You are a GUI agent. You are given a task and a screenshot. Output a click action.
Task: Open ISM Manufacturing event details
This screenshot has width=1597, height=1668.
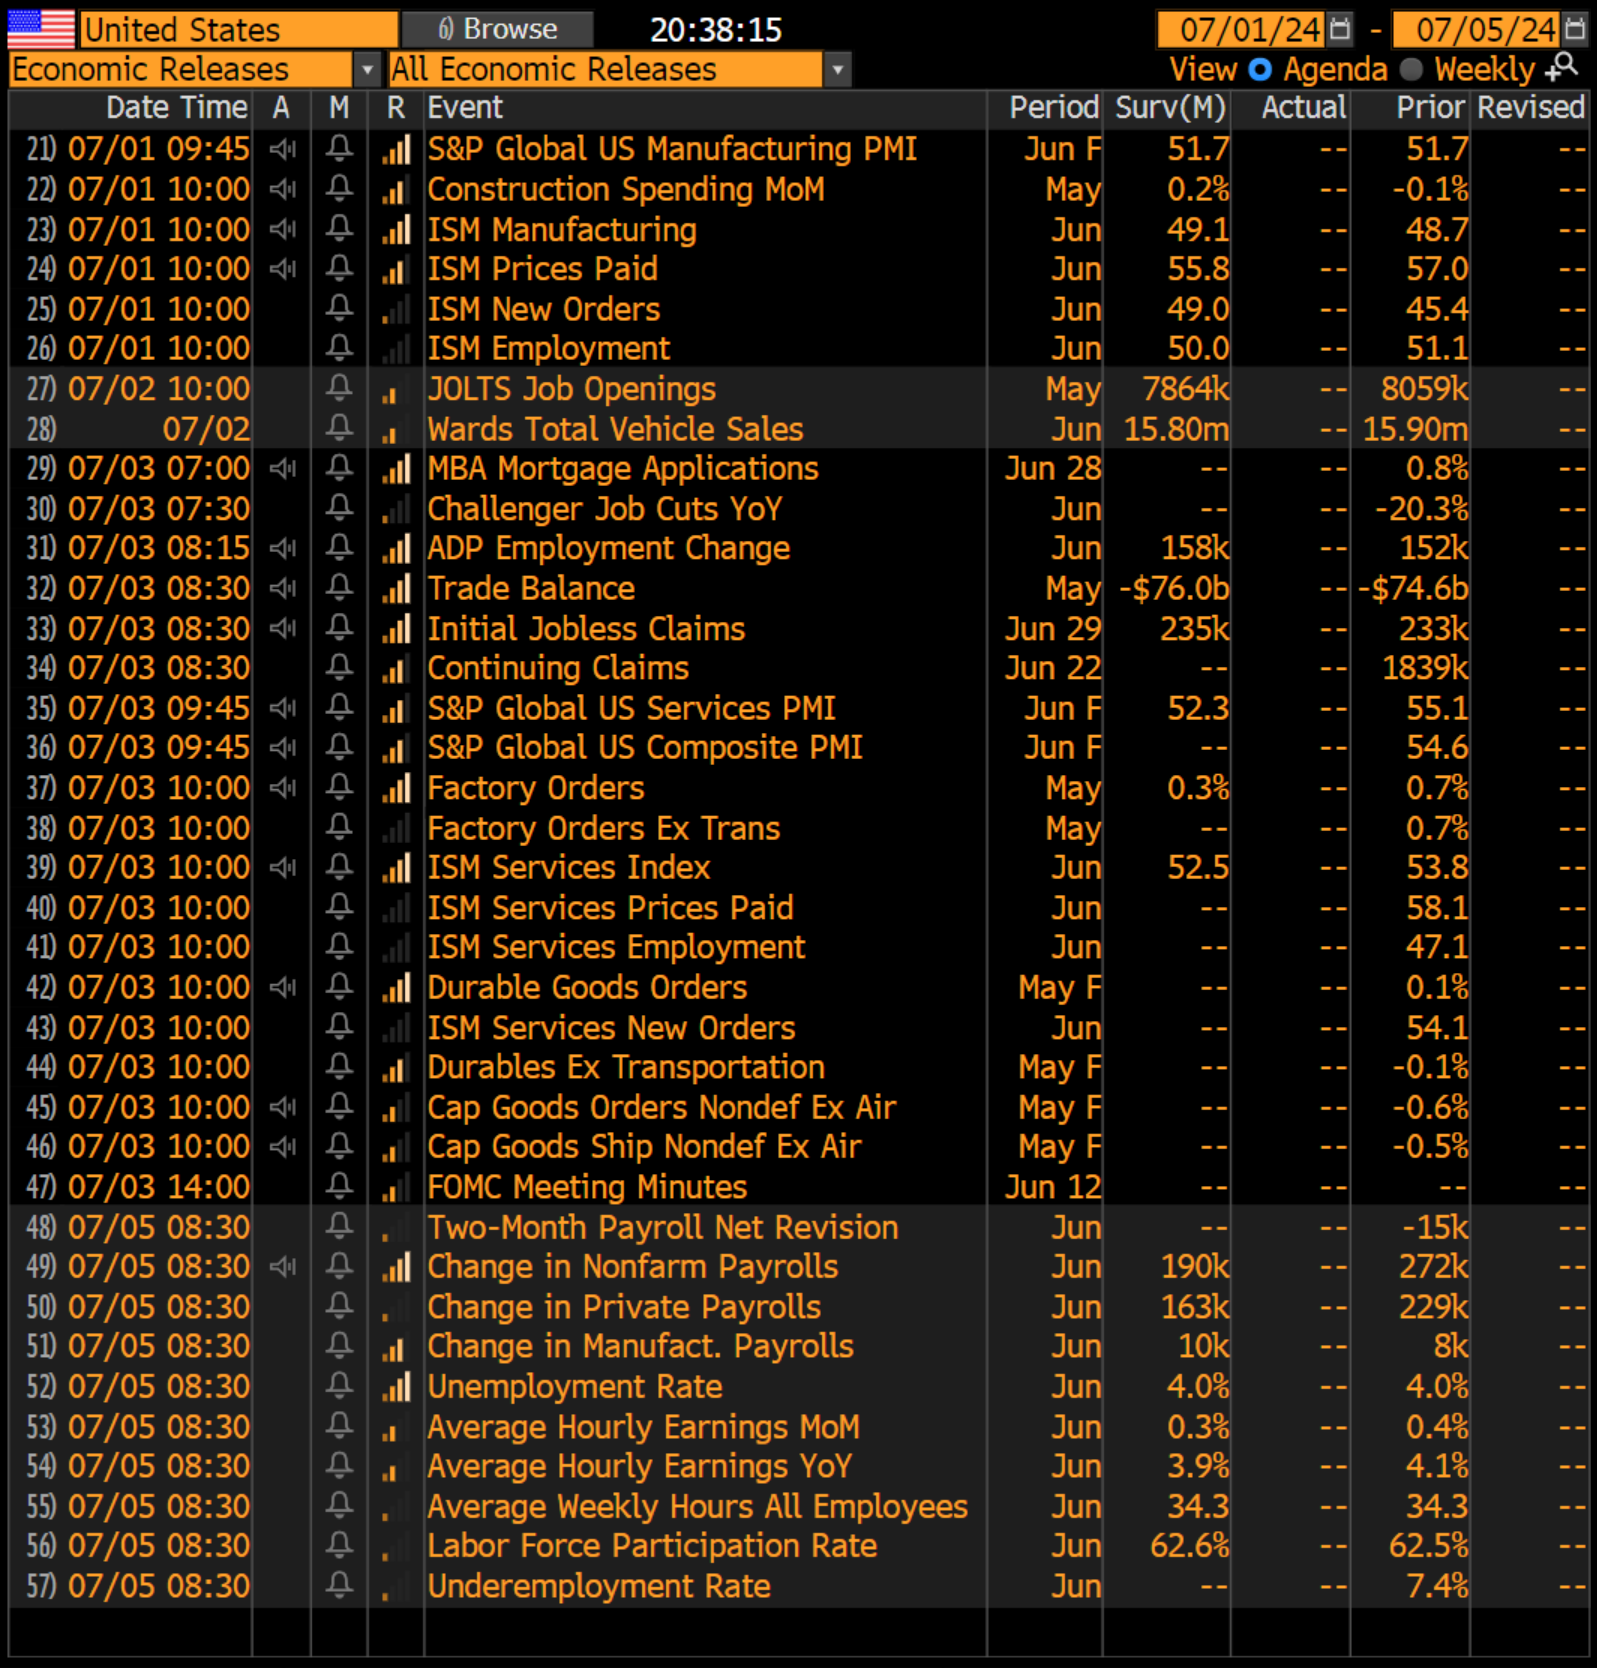click(x=562, y=229)
